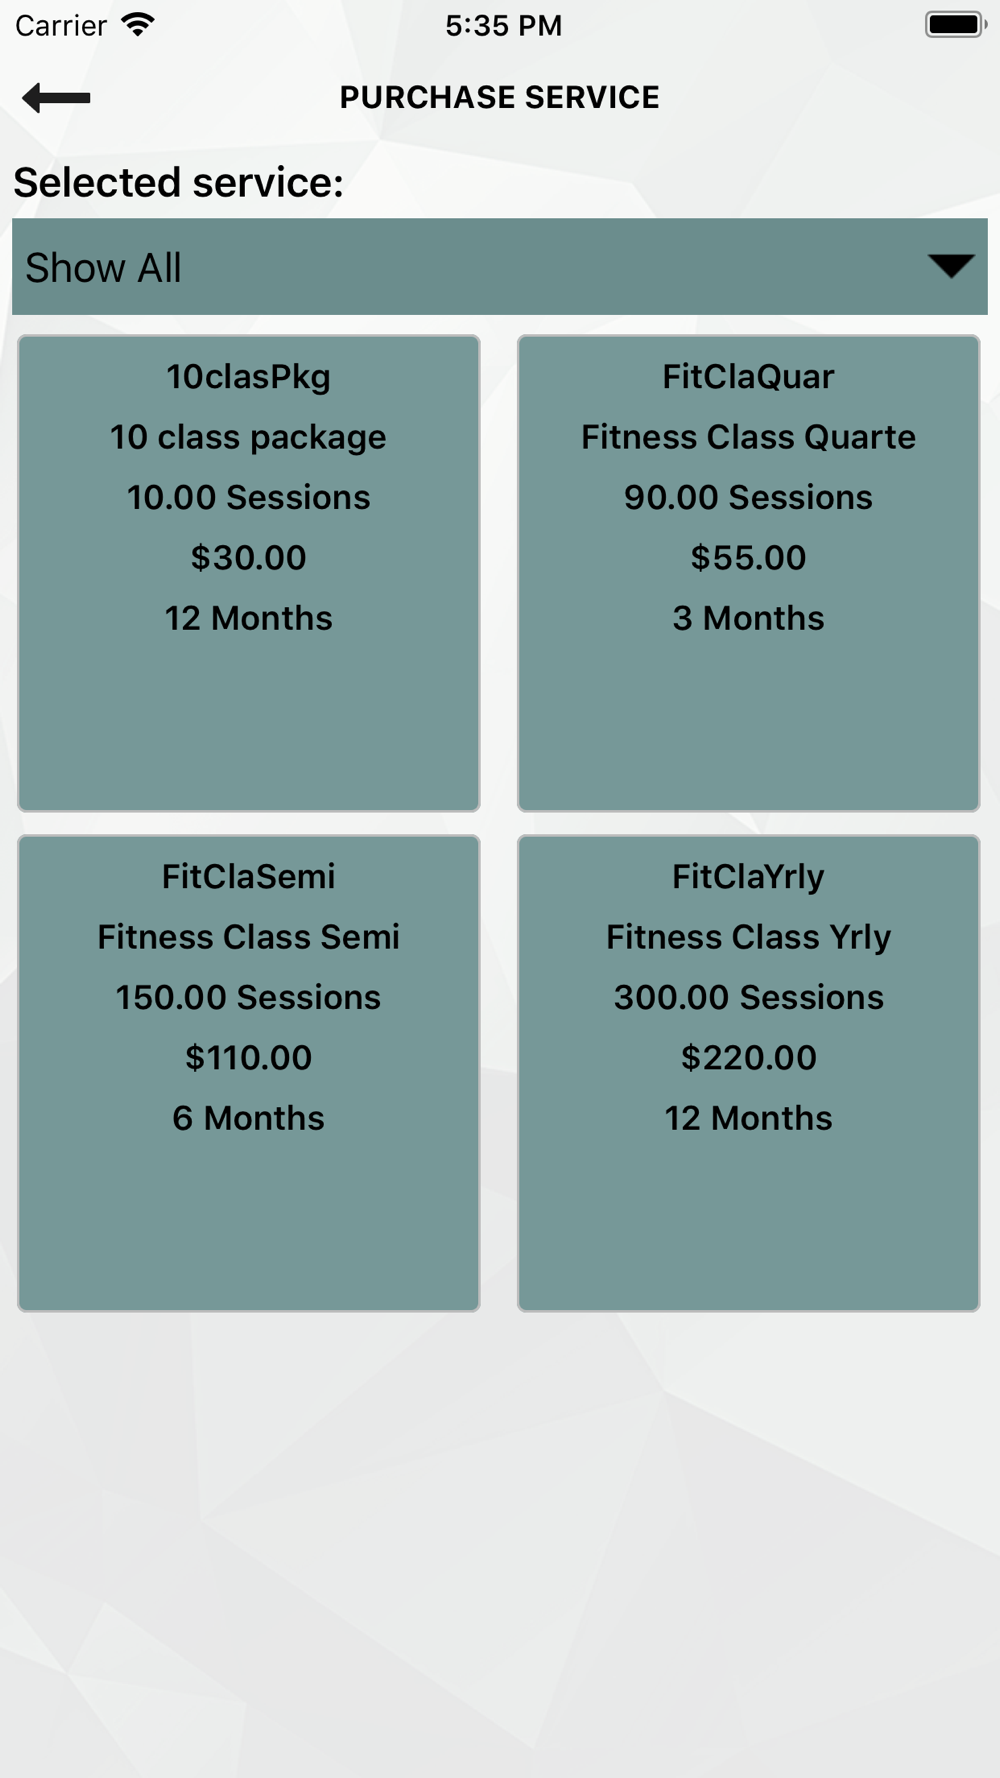Tap the $110.00 price label
This screenshot has height=1778, width=1000.
click(249, 1058)
